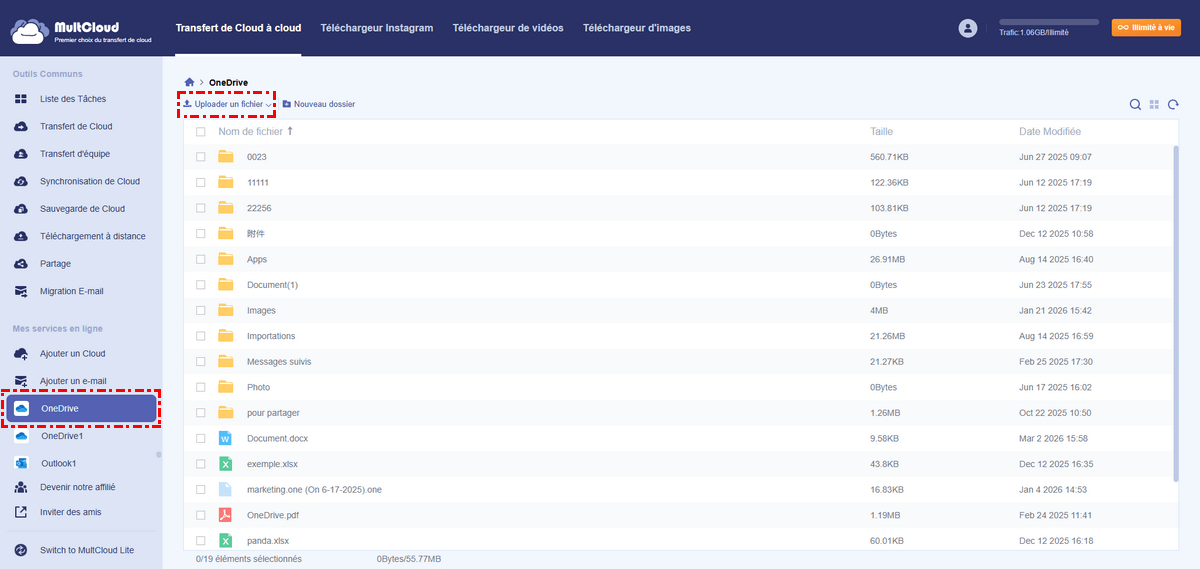Click the 560.71KB size cell
The width and height of the screenshot is (1200, 569).
(889, 157)
